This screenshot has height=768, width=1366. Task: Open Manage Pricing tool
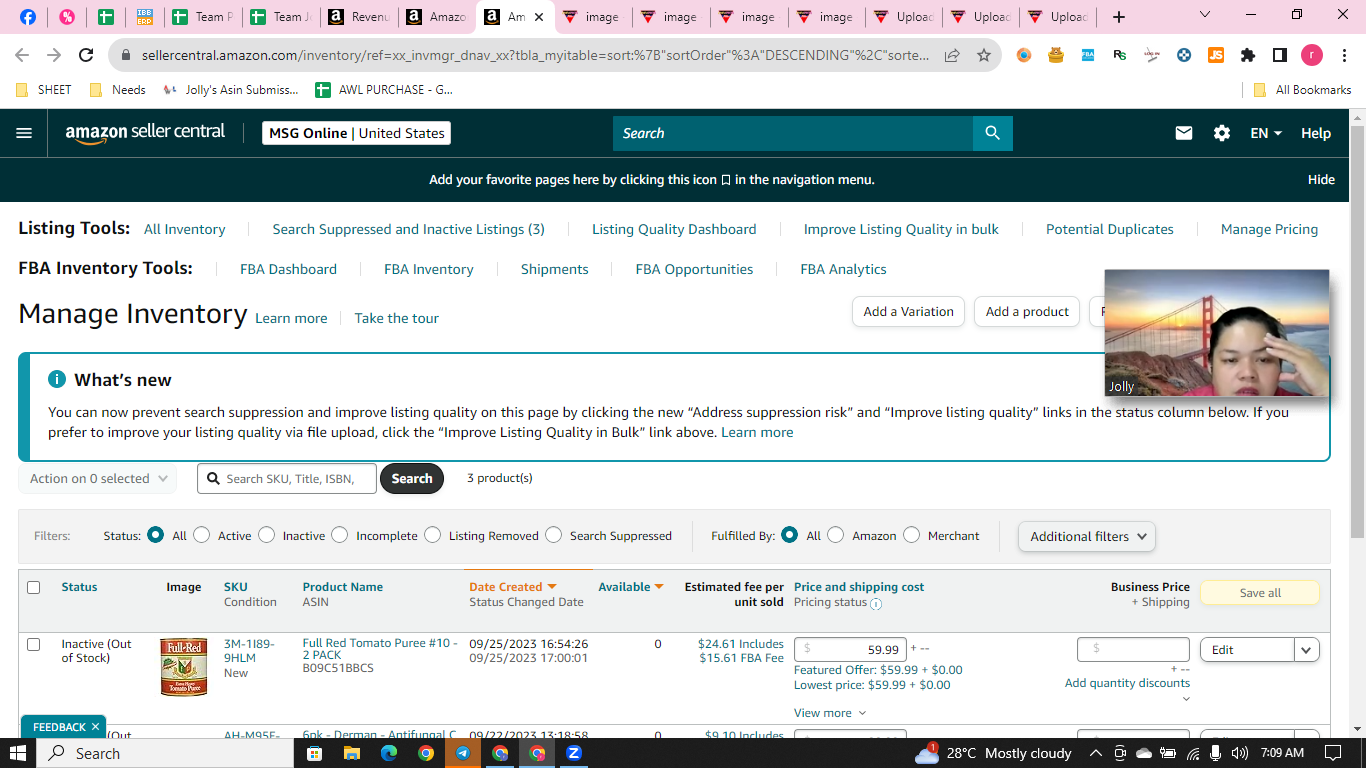click(1269, 229)
